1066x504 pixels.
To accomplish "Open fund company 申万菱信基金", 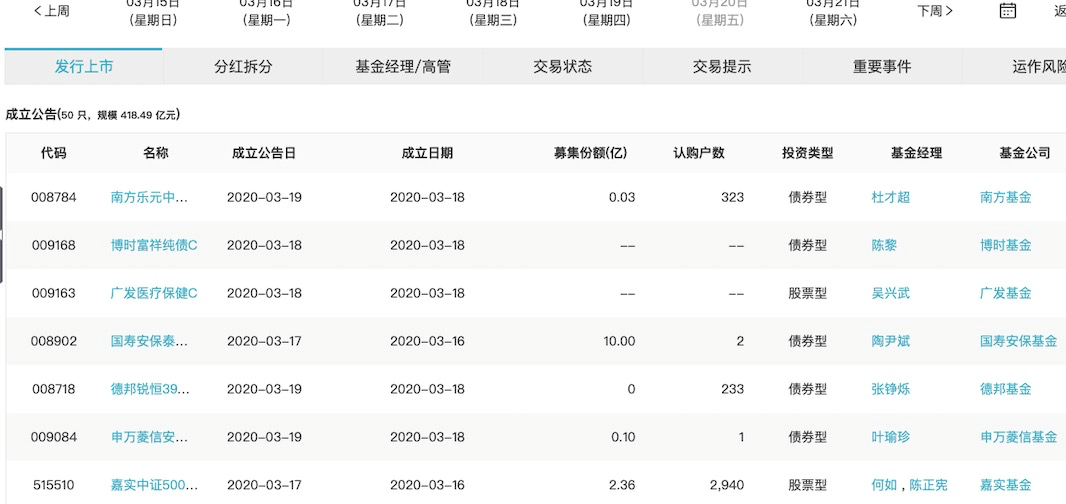I will [x=1018, y=437].
